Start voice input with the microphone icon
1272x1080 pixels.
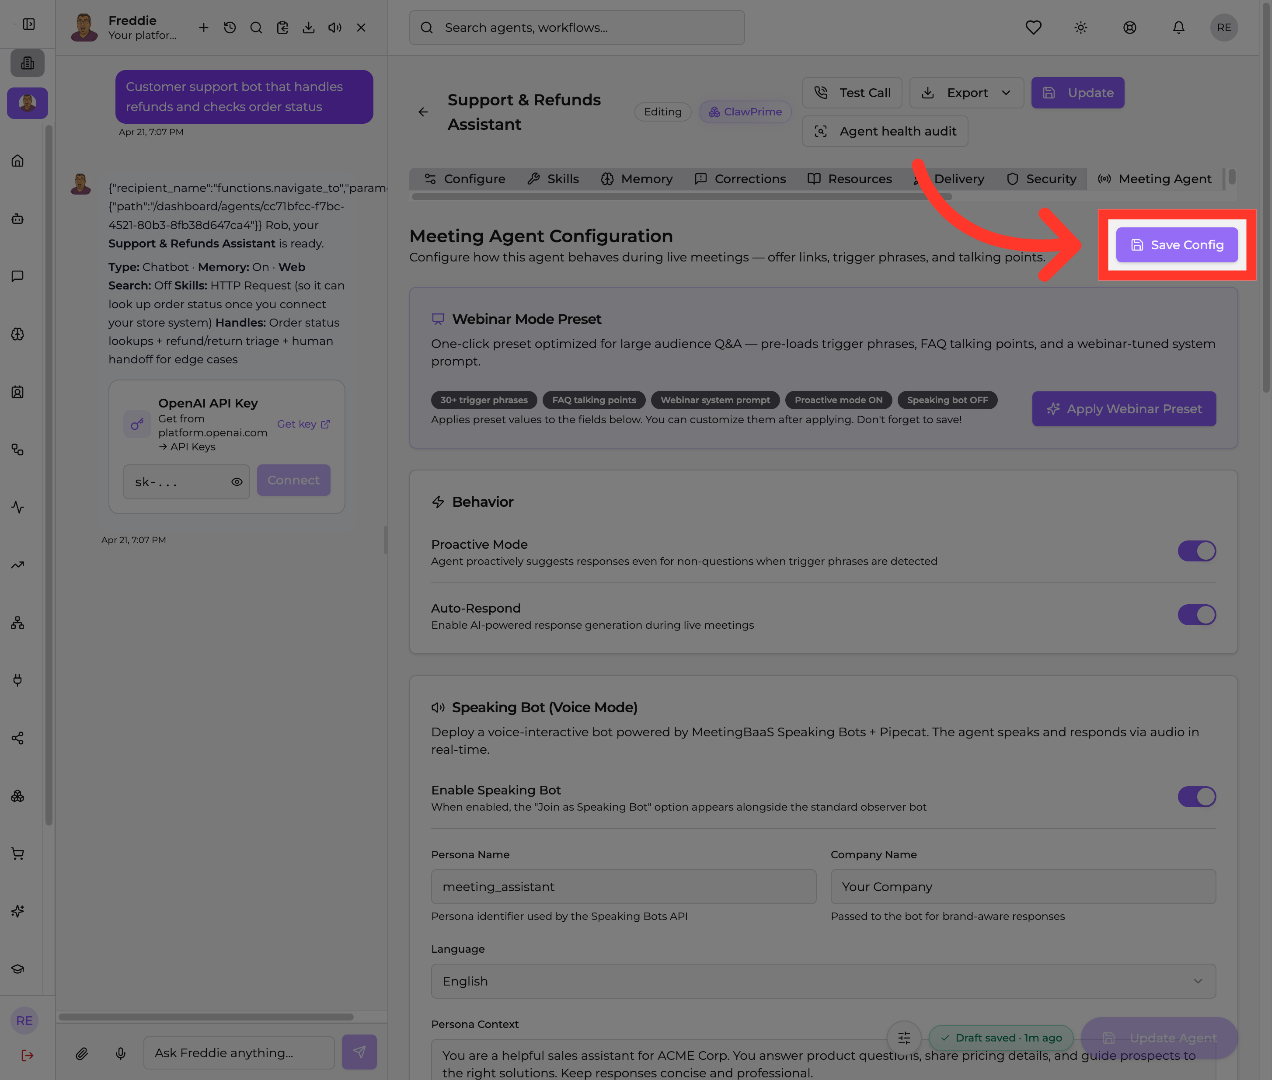coord(121,1053)
